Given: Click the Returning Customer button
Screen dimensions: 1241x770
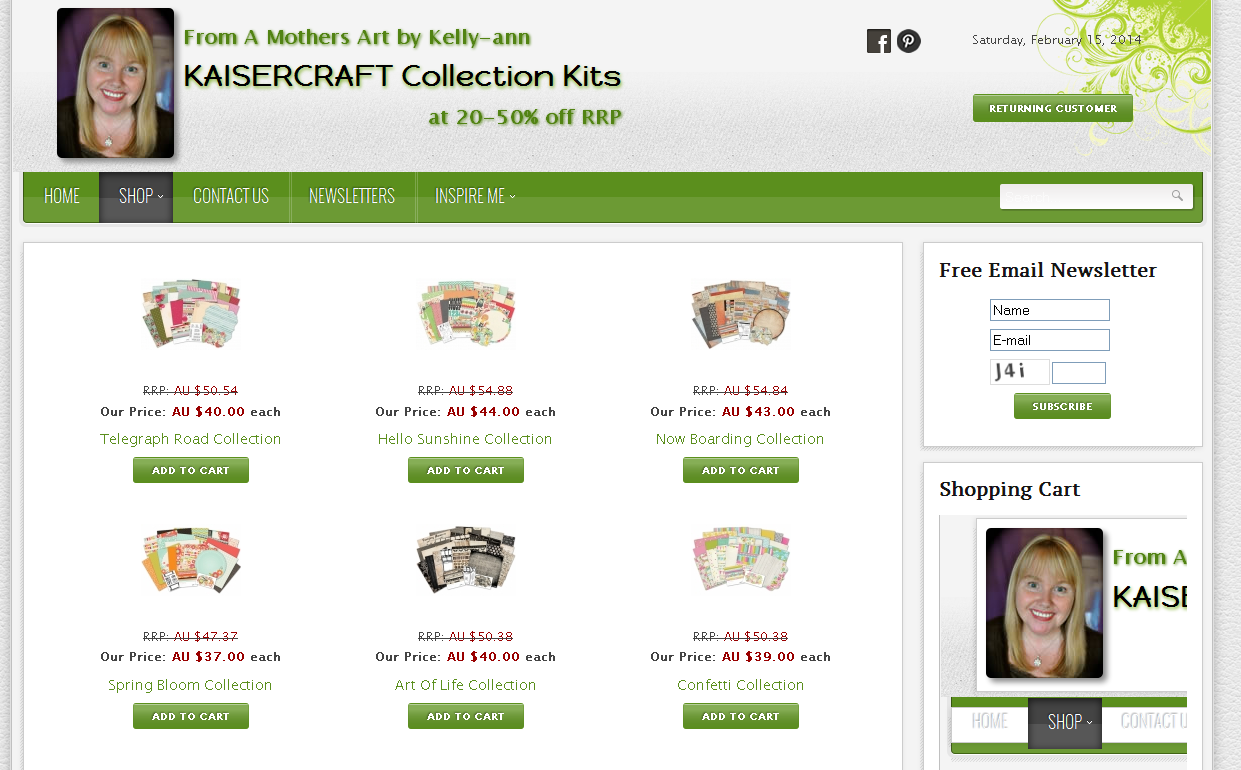Looking at the screenshot, I should (1052, 108).
